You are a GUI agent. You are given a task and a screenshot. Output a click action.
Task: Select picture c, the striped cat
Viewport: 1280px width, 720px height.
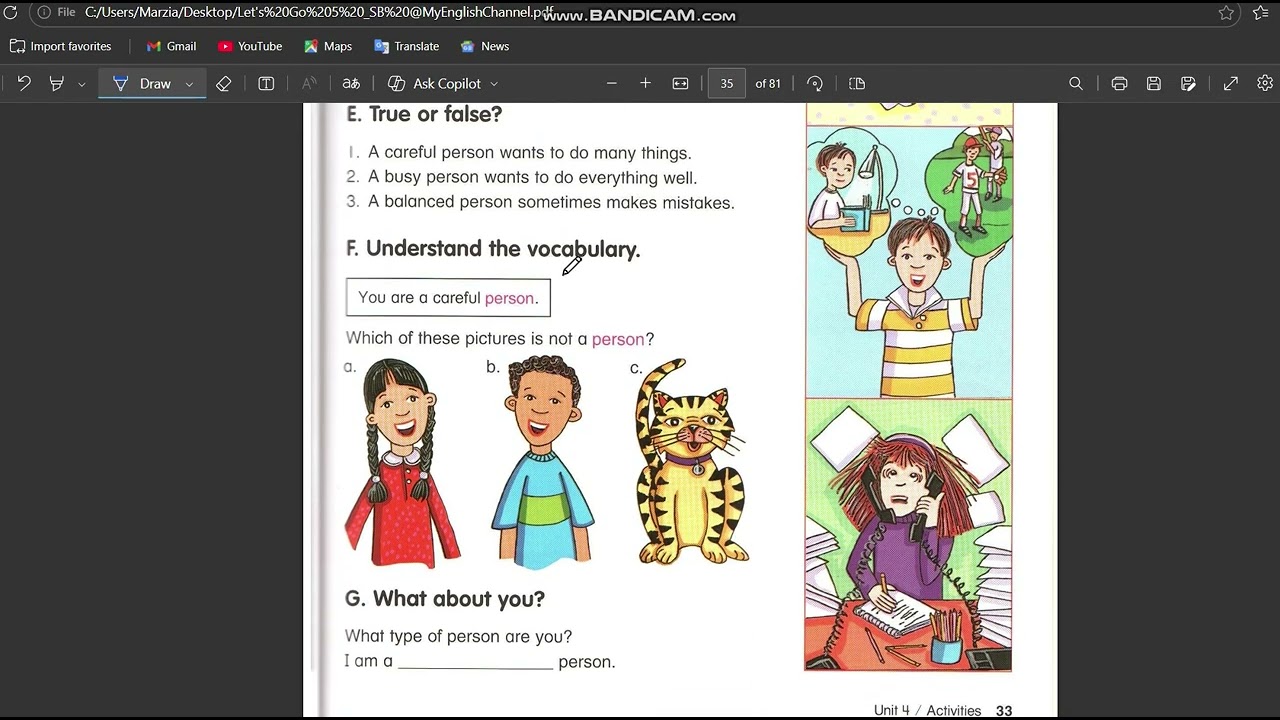point(692,462)
